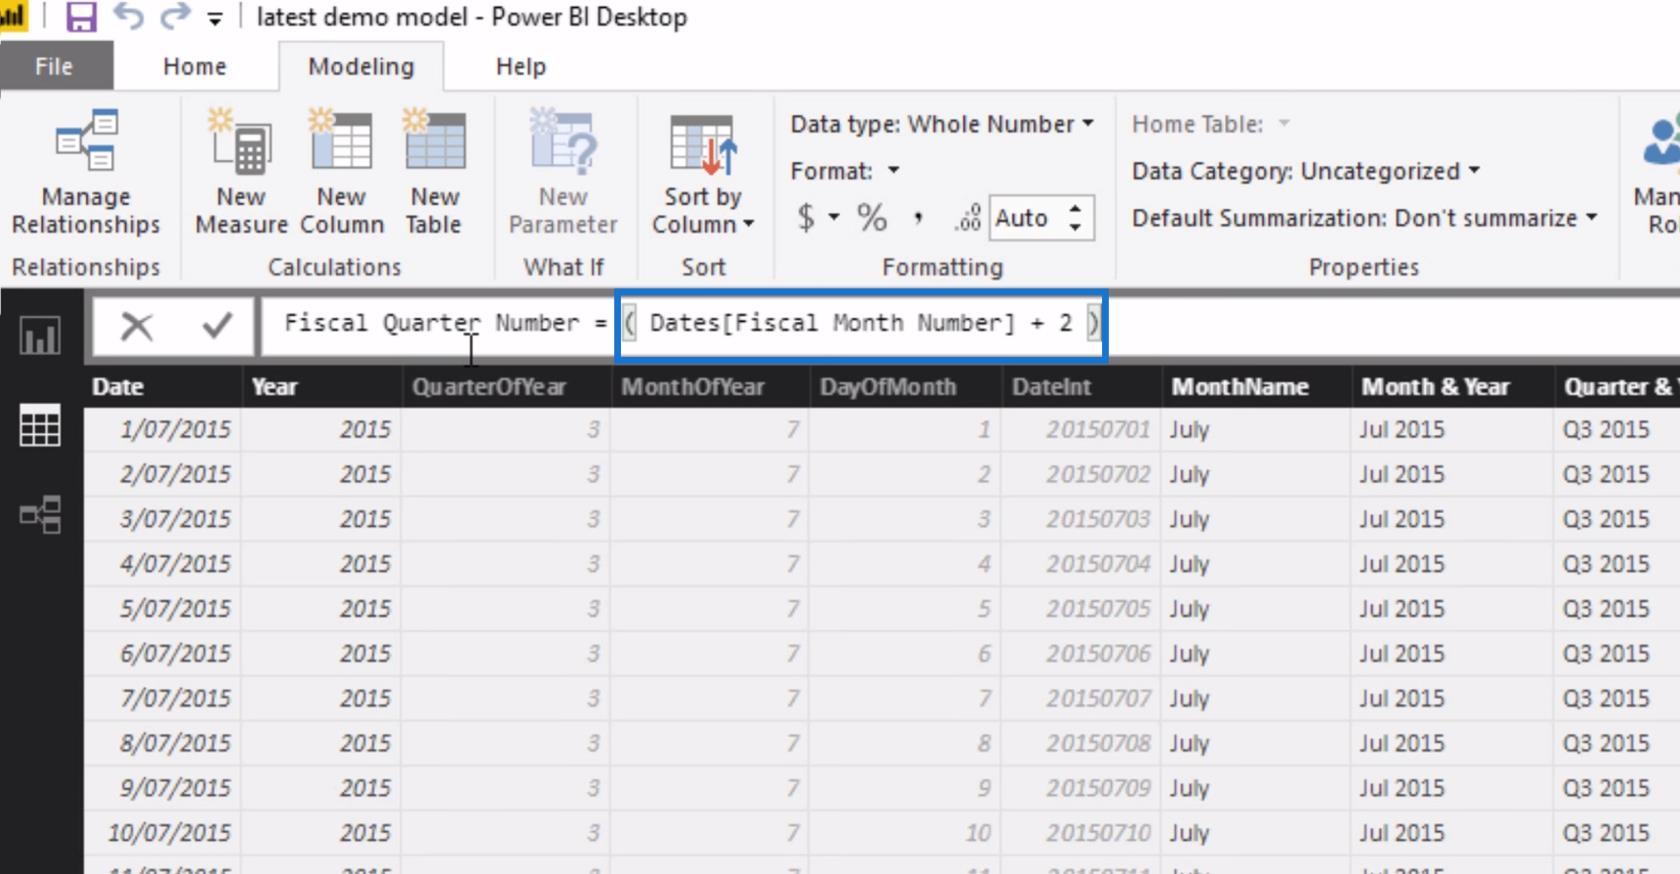This screenshot has height=874, width=1680.
Task: Click the July cell in the 9/07/2015 row
Action: pos(1256,788)
